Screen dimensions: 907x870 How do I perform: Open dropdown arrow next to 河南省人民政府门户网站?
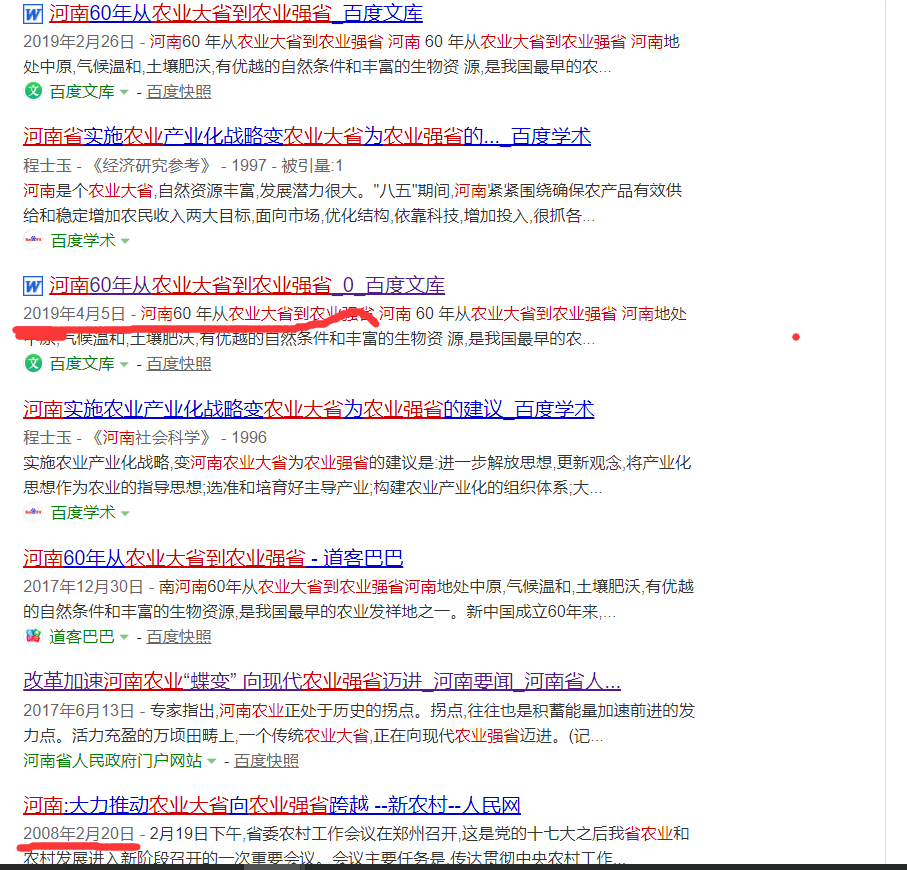pyautogui.click(x=212, y=761)
